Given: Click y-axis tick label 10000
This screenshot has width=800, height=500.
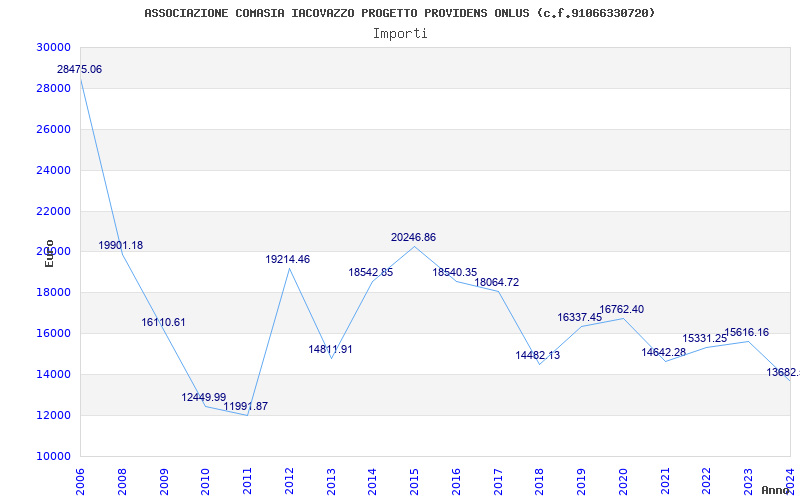Looking at the screenshot, I should [x=54, y=456].
